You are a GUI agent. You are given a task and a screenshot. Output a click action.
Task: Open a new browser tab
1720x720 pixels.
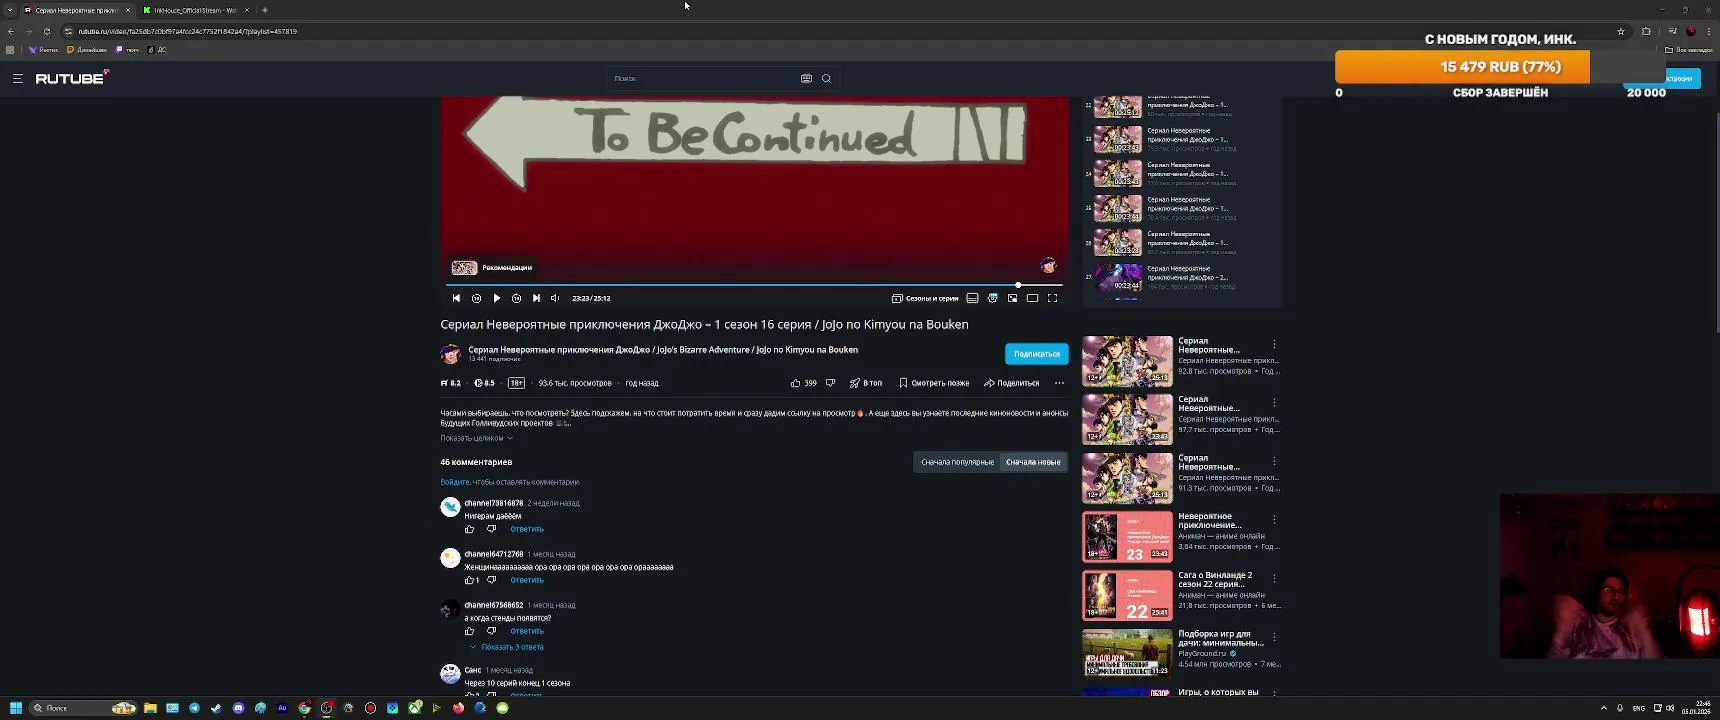coord(264,10)
